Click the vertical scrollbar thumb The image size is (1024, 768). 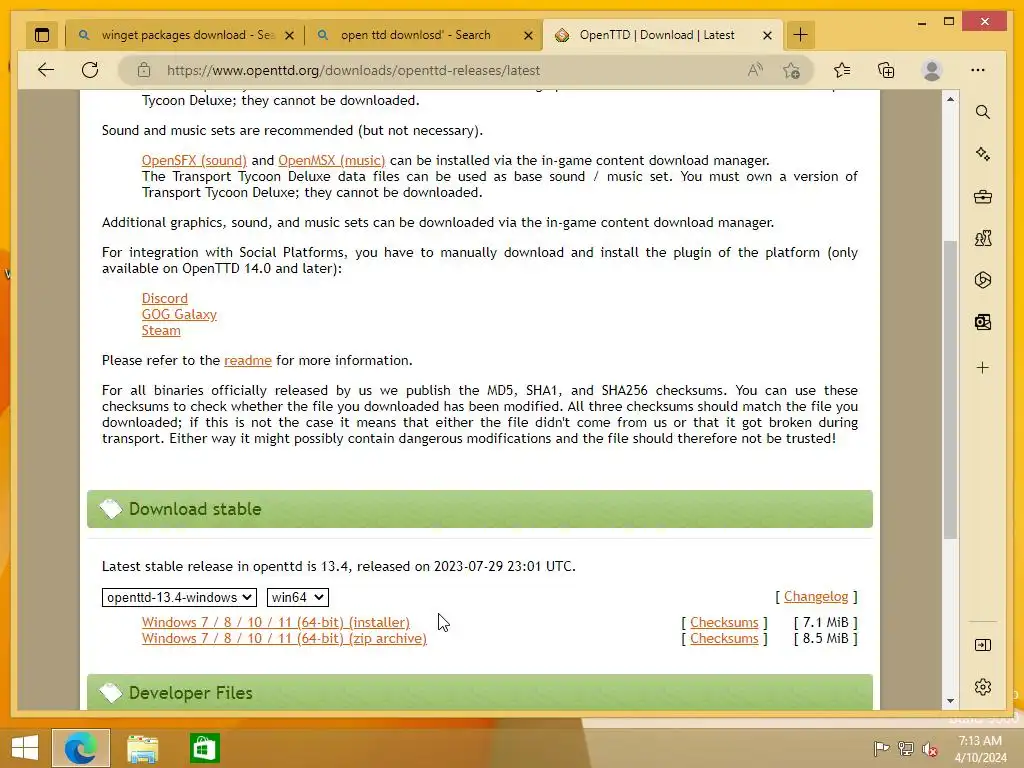pos(950,390)
